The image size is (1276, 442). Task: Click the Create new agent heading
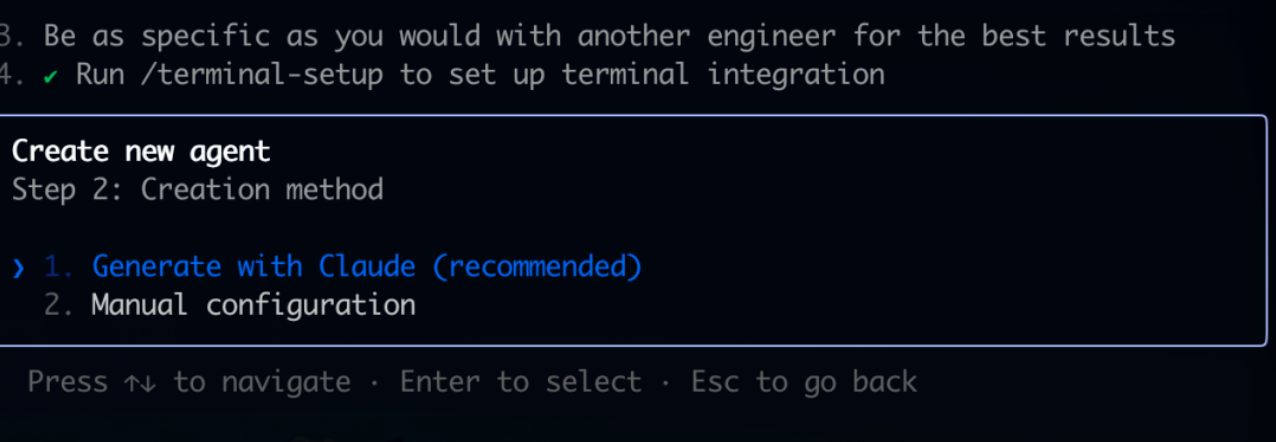click(x=141, y=152)
